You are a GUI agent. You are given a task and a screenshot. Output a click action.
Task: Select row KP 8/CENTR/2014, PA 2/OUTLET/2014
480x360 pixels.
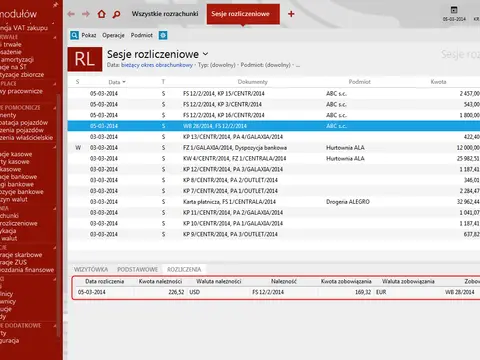274,180
